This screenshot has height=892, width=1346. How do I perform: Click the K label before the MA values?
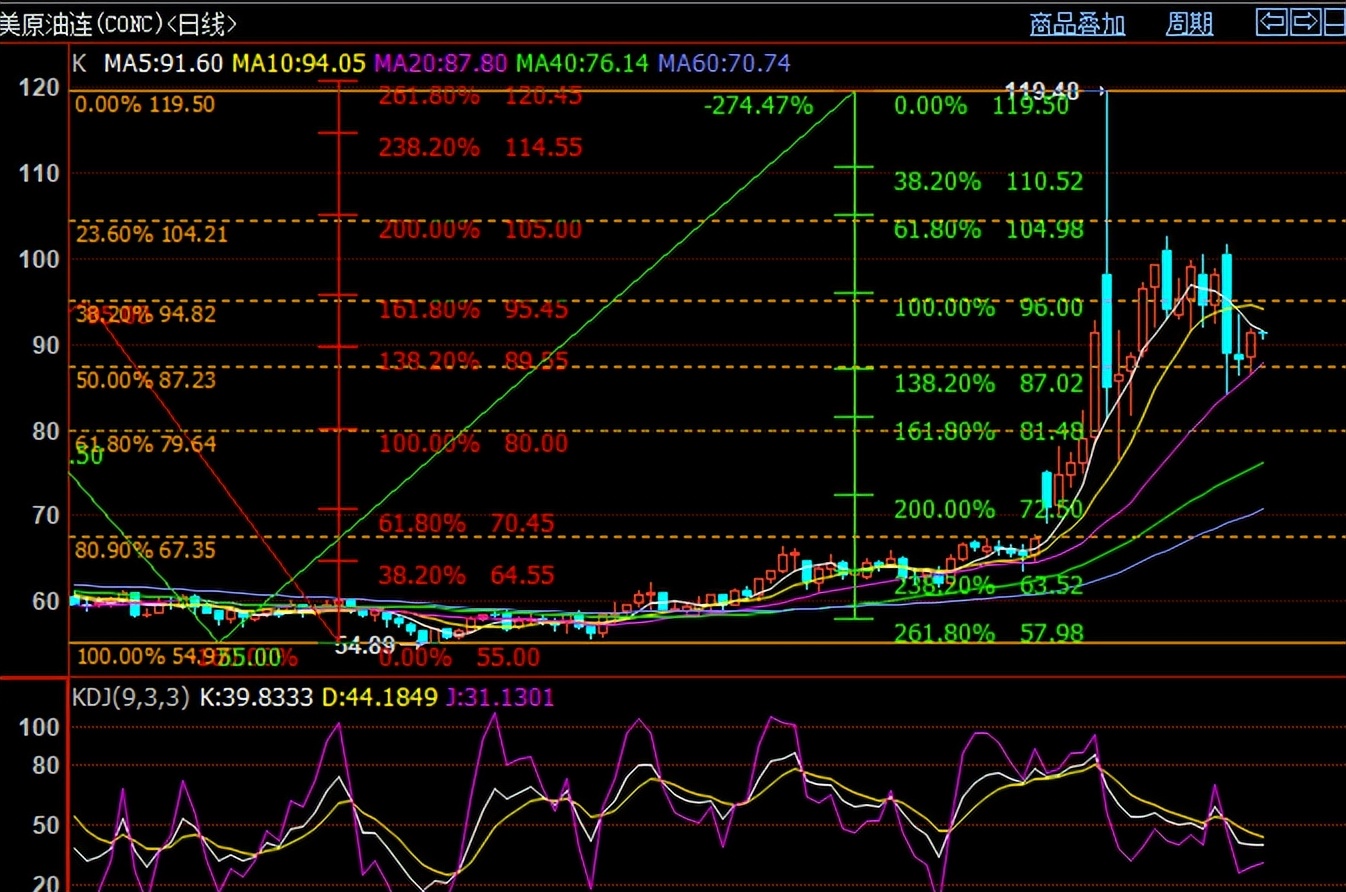coord(80,63)
